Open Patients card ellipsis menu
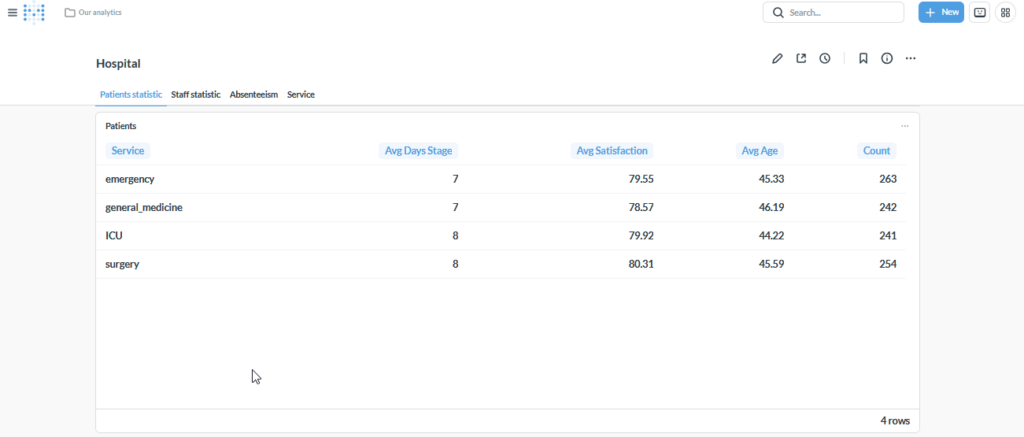The image size is (1024, 437). point(904,126)
